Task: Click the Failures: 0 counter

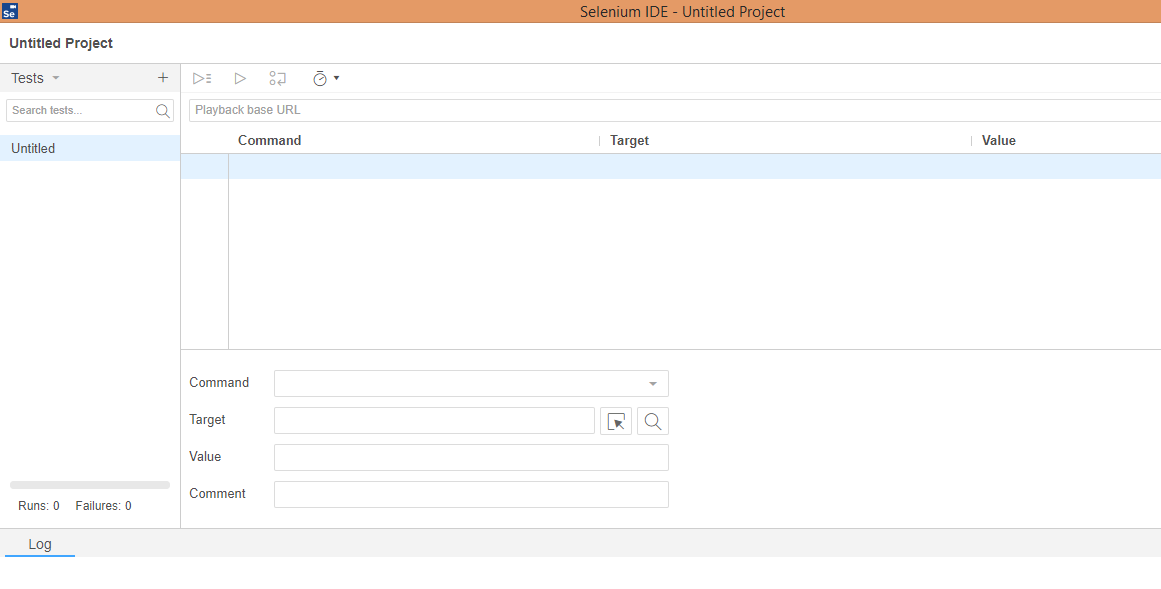Action: [x=104, y=506]
